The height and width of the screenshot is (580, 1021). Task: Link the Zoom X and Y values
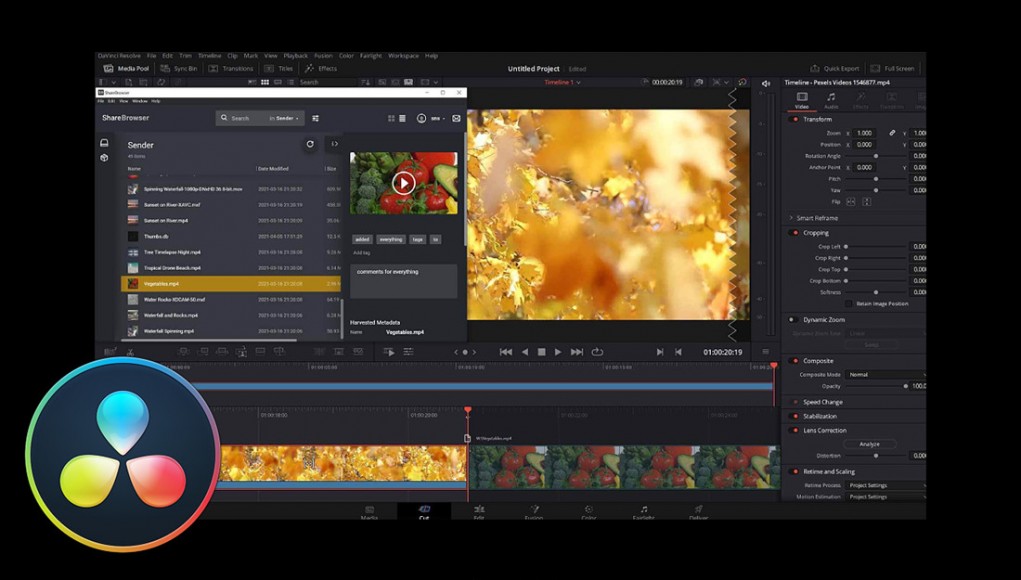coord(892,133)
